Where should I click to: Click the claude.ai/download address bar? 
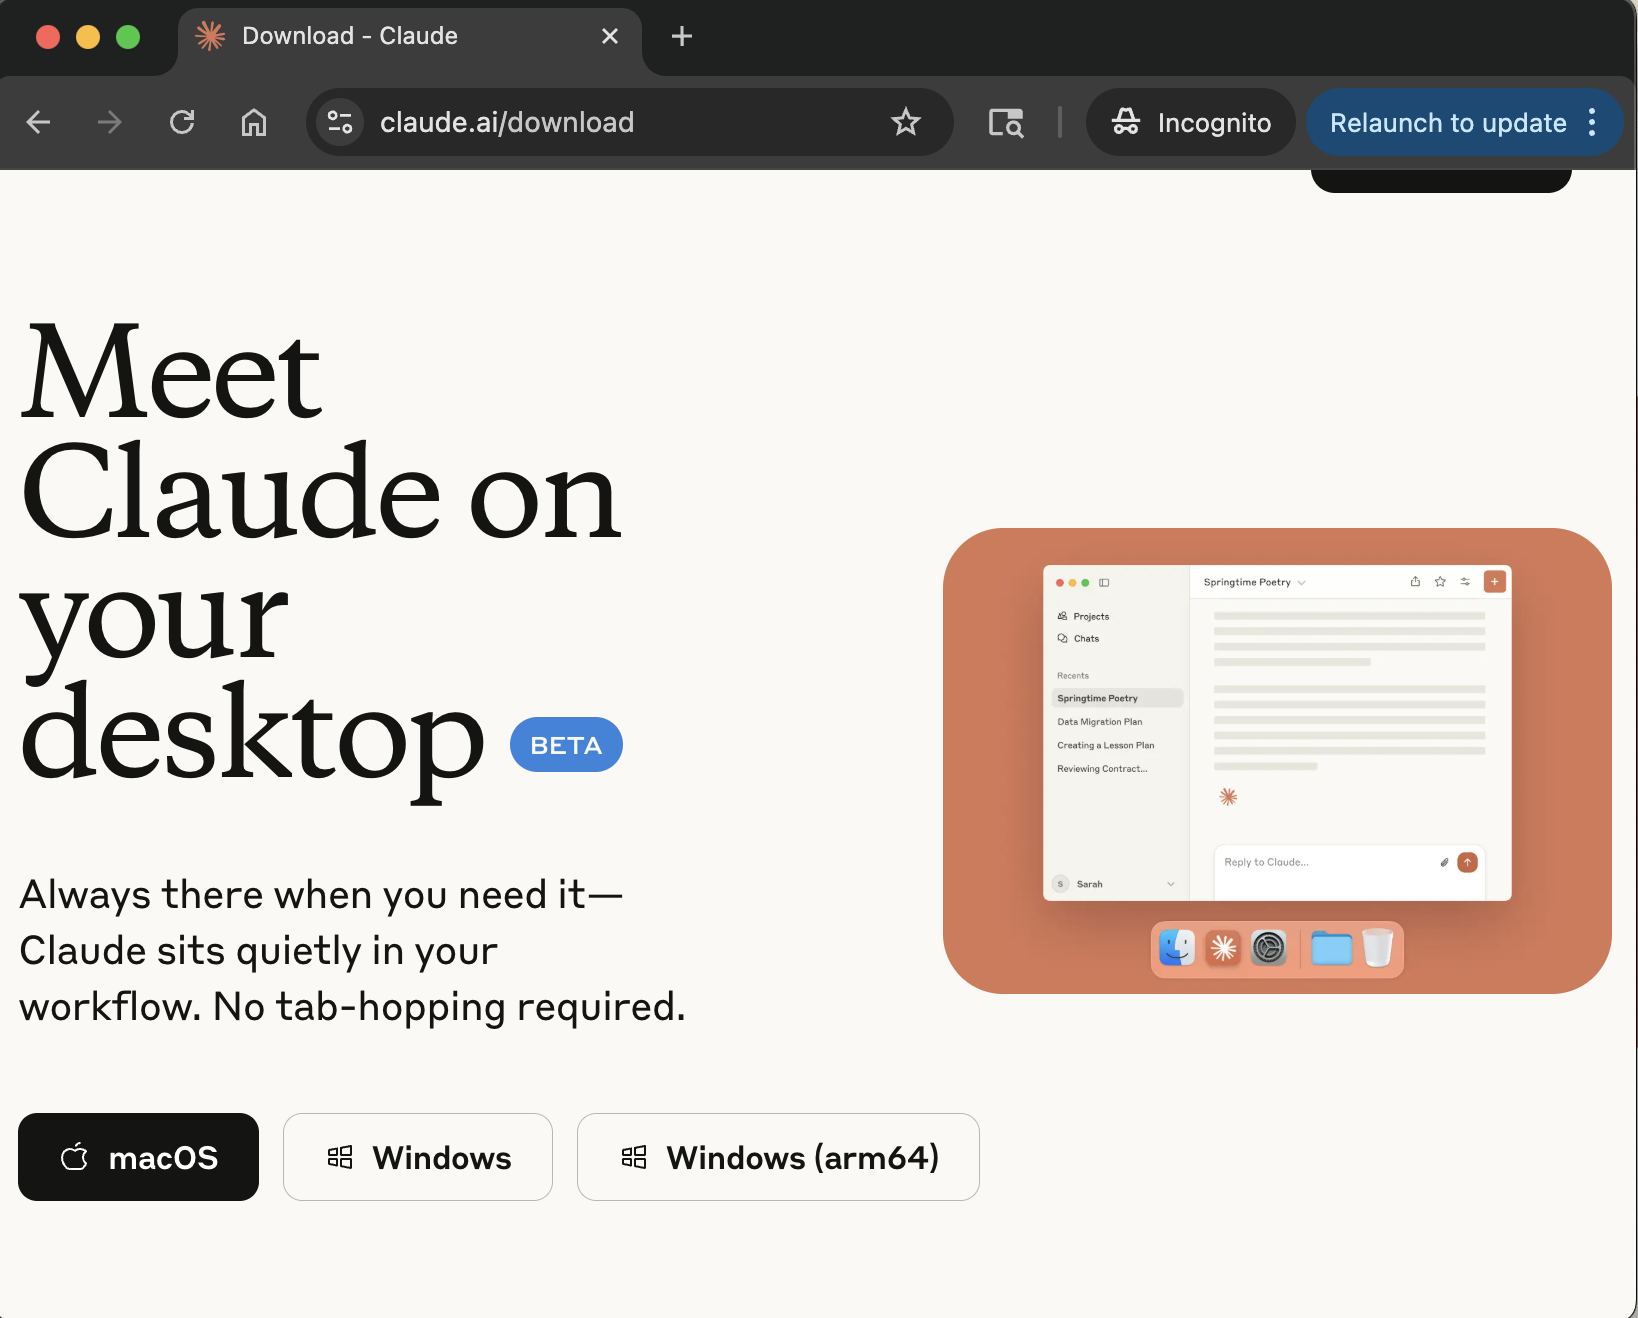[630, 122]
